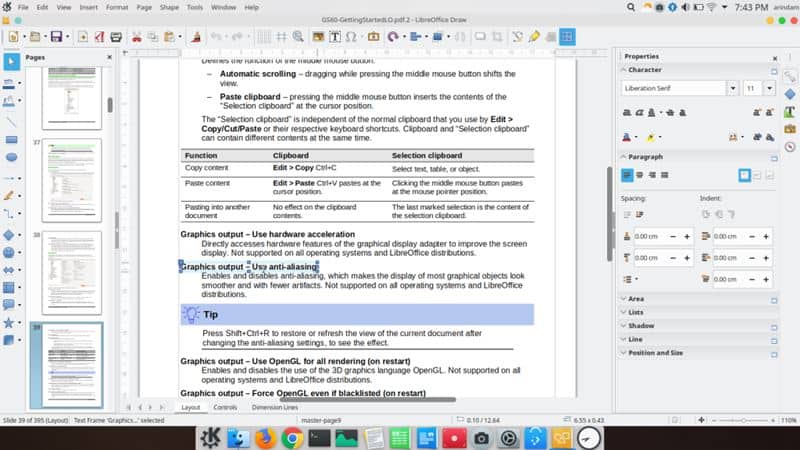Viewport: 800px width, 450px height.
Task: Click the zoom slider in status bar
Action: [743, 420]
